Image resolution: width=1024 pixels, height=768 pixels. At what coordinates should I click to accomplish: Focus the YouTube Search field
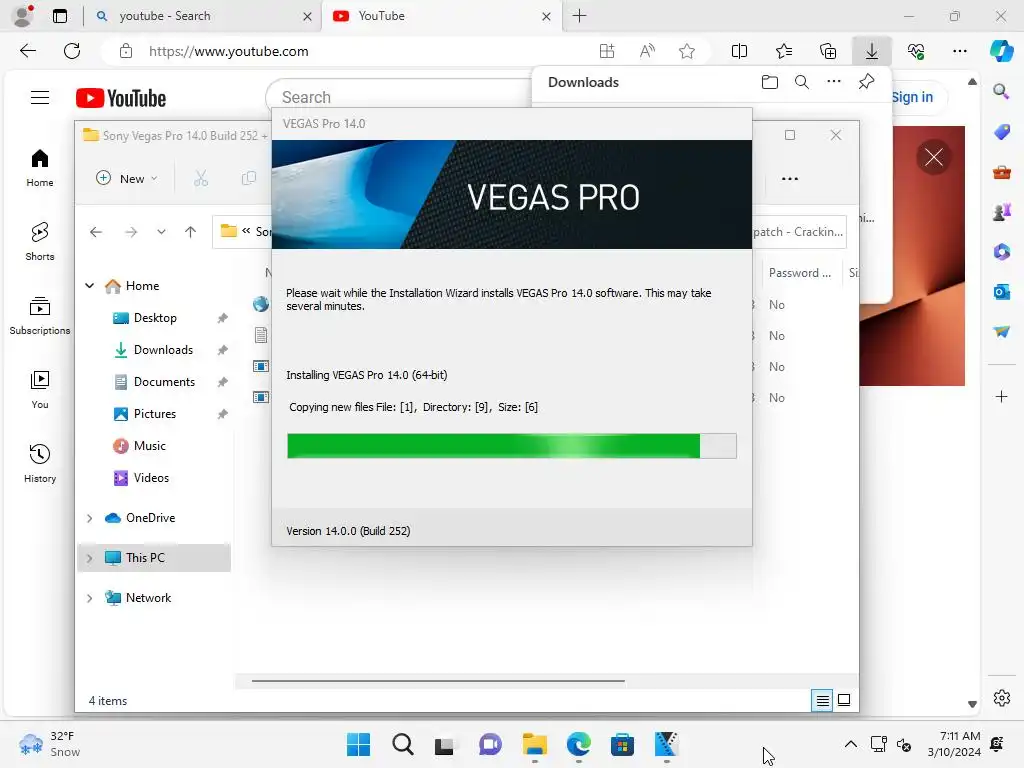398,97
